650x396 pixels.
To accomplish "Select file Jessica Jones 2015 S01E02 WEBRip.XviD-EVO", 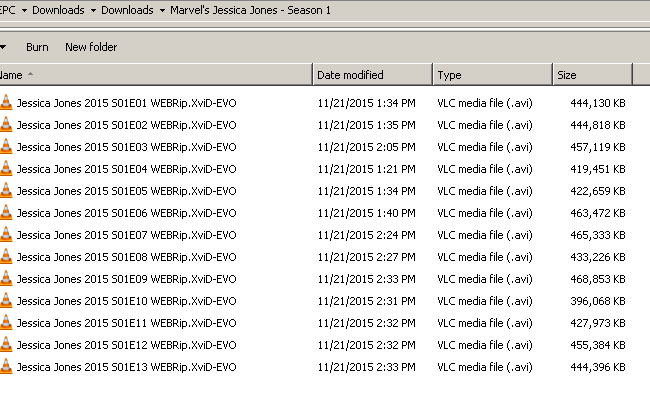I will [126, 125].
